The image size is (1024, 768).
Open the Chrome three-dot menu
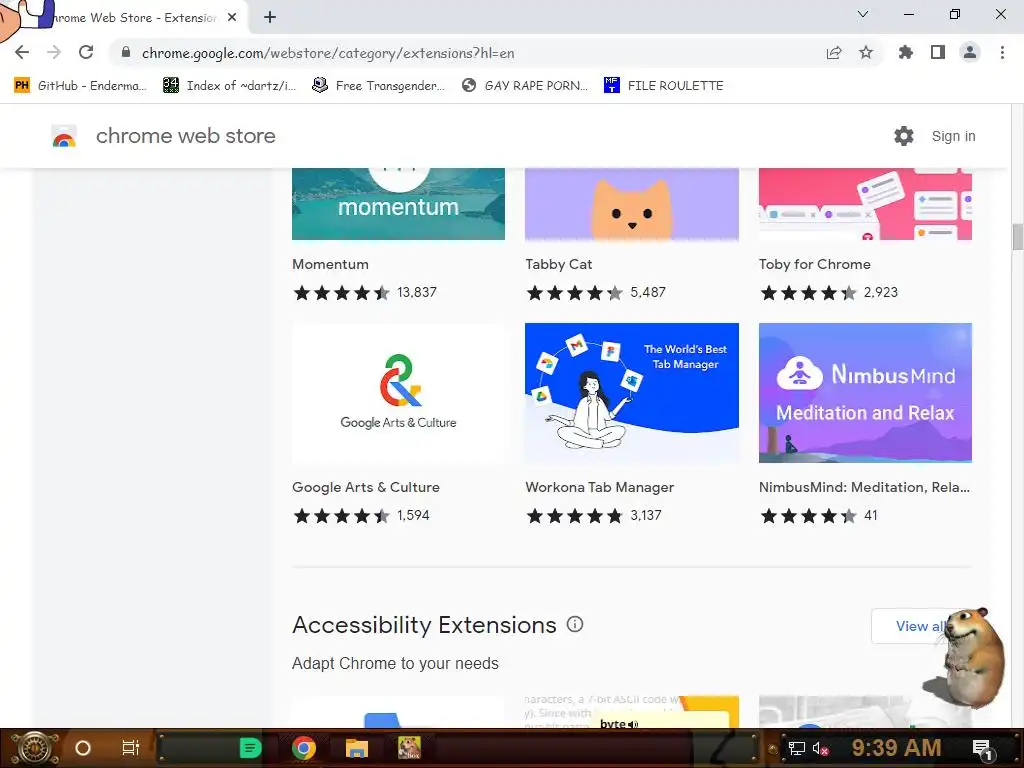(1002, 52)
